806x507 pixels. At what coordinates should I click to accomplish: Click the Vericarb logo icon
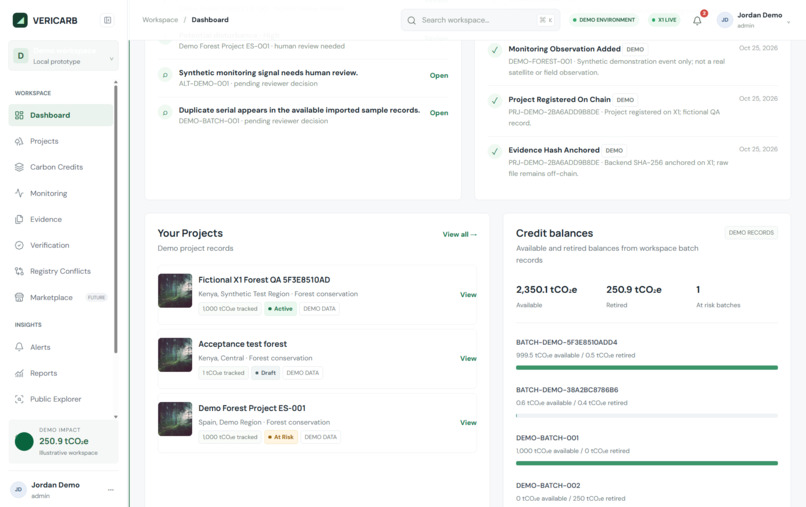[20, 20]
